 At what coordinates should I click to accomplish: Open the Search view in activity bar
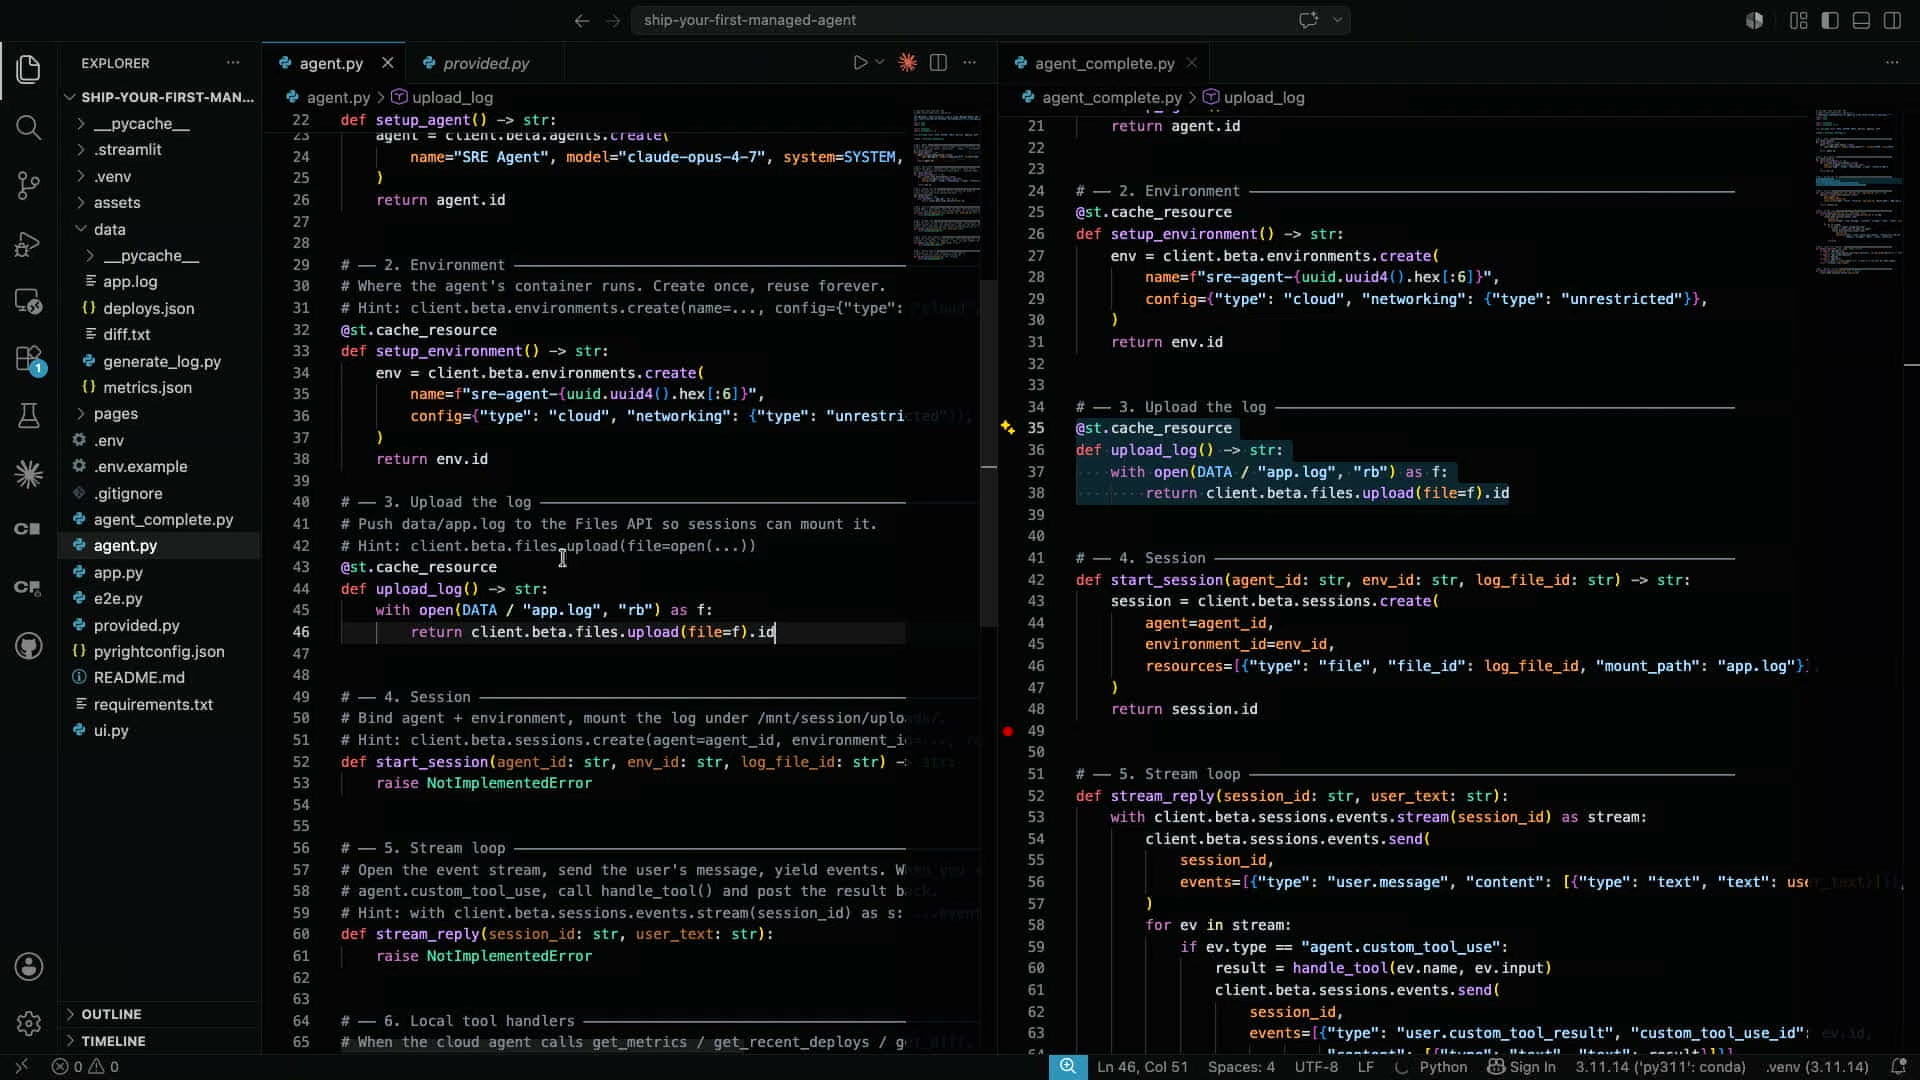click(28, 127)
